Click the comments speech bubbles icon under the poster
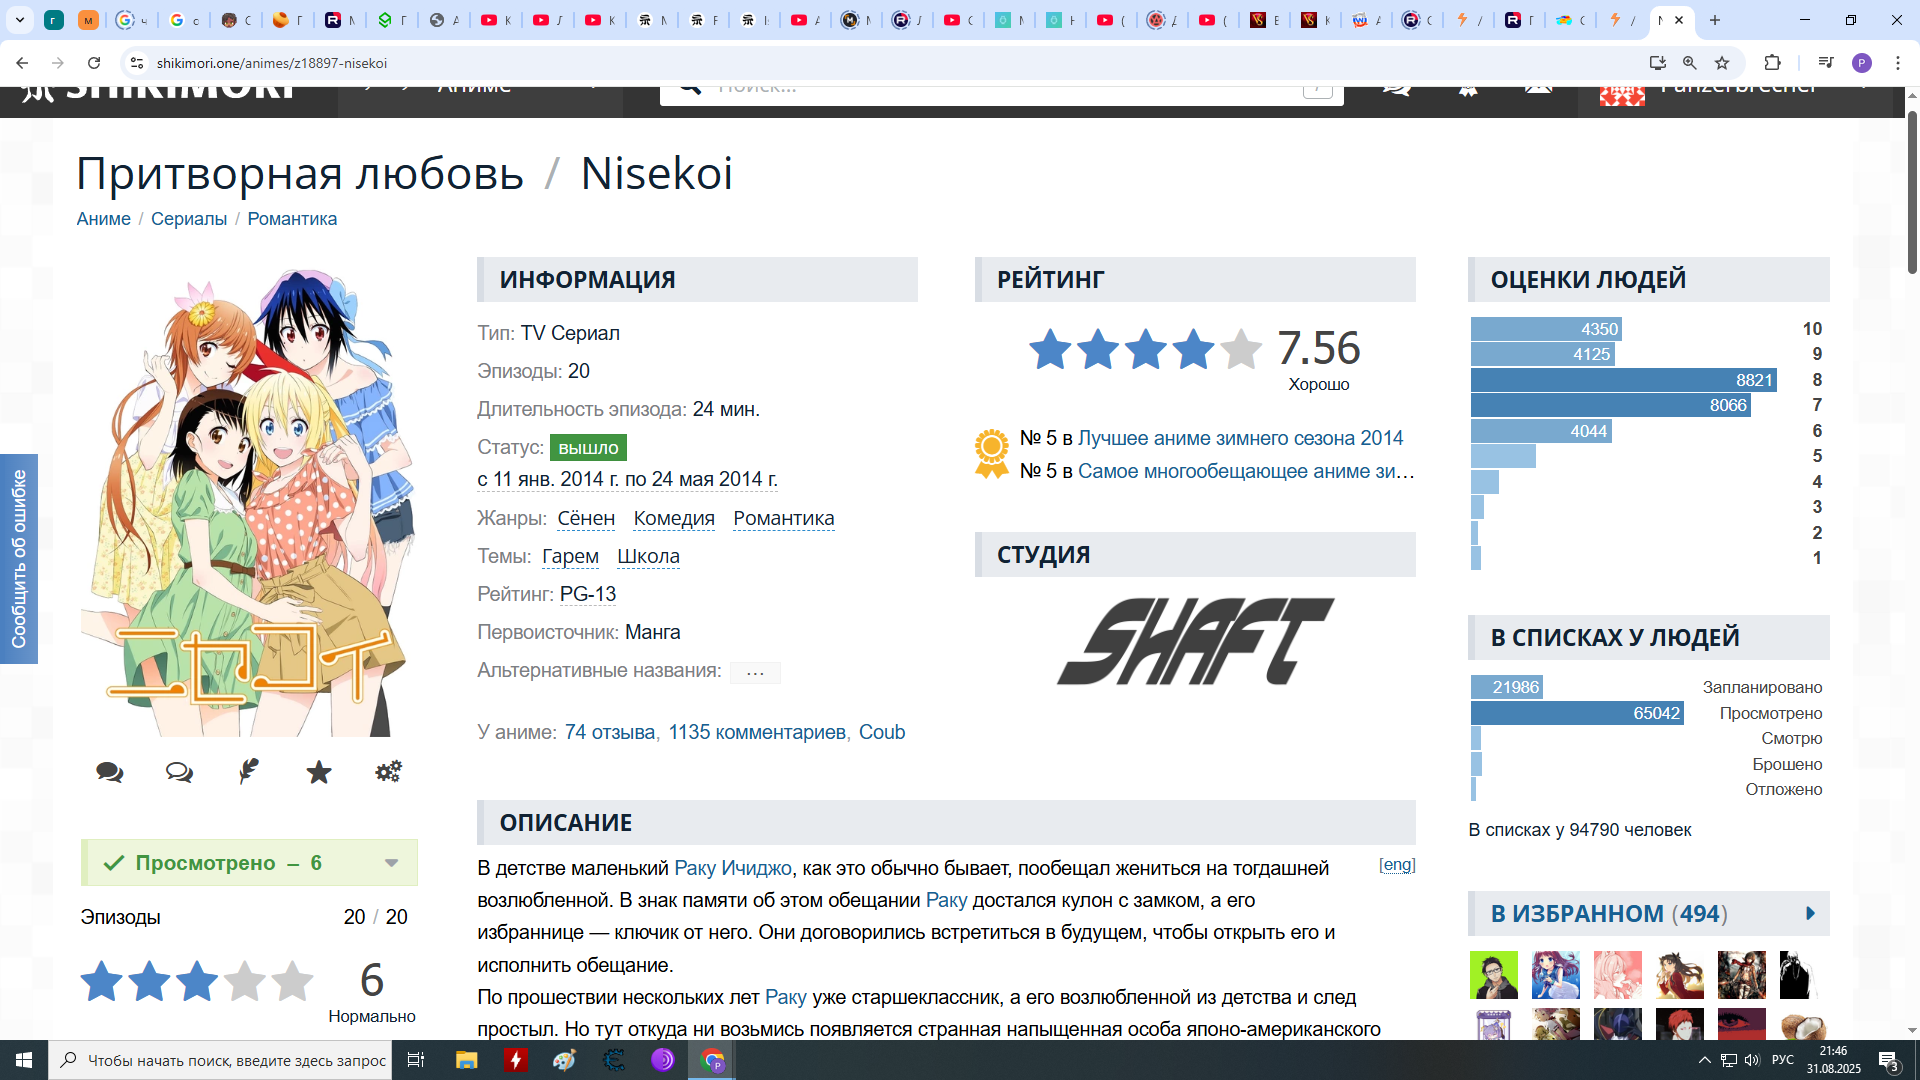 click(109, 772)
